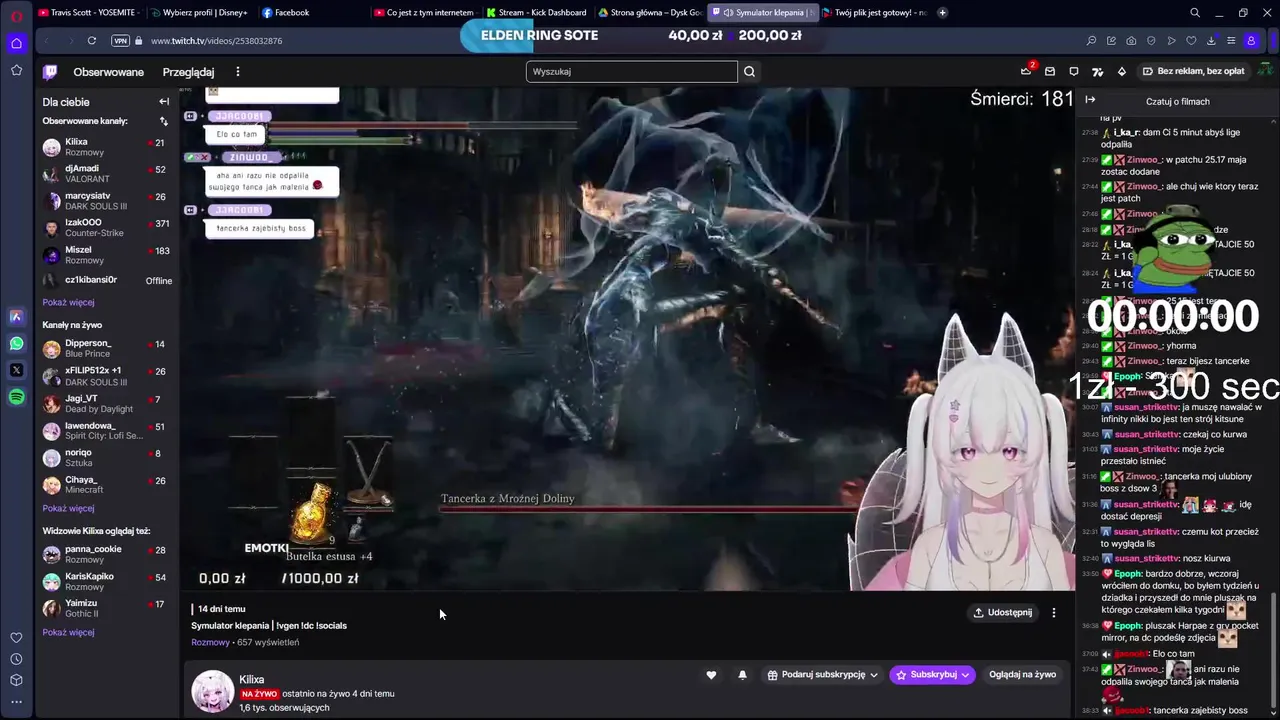Toggle follow heart for Kilixa
The height and width of the screenshot is (720, 1280).
click(711, 675)
